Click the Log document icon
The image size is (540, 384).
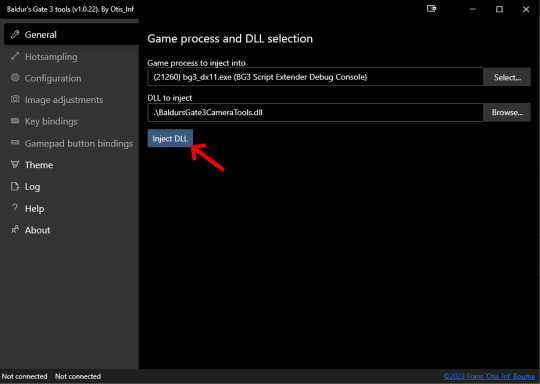15,186
